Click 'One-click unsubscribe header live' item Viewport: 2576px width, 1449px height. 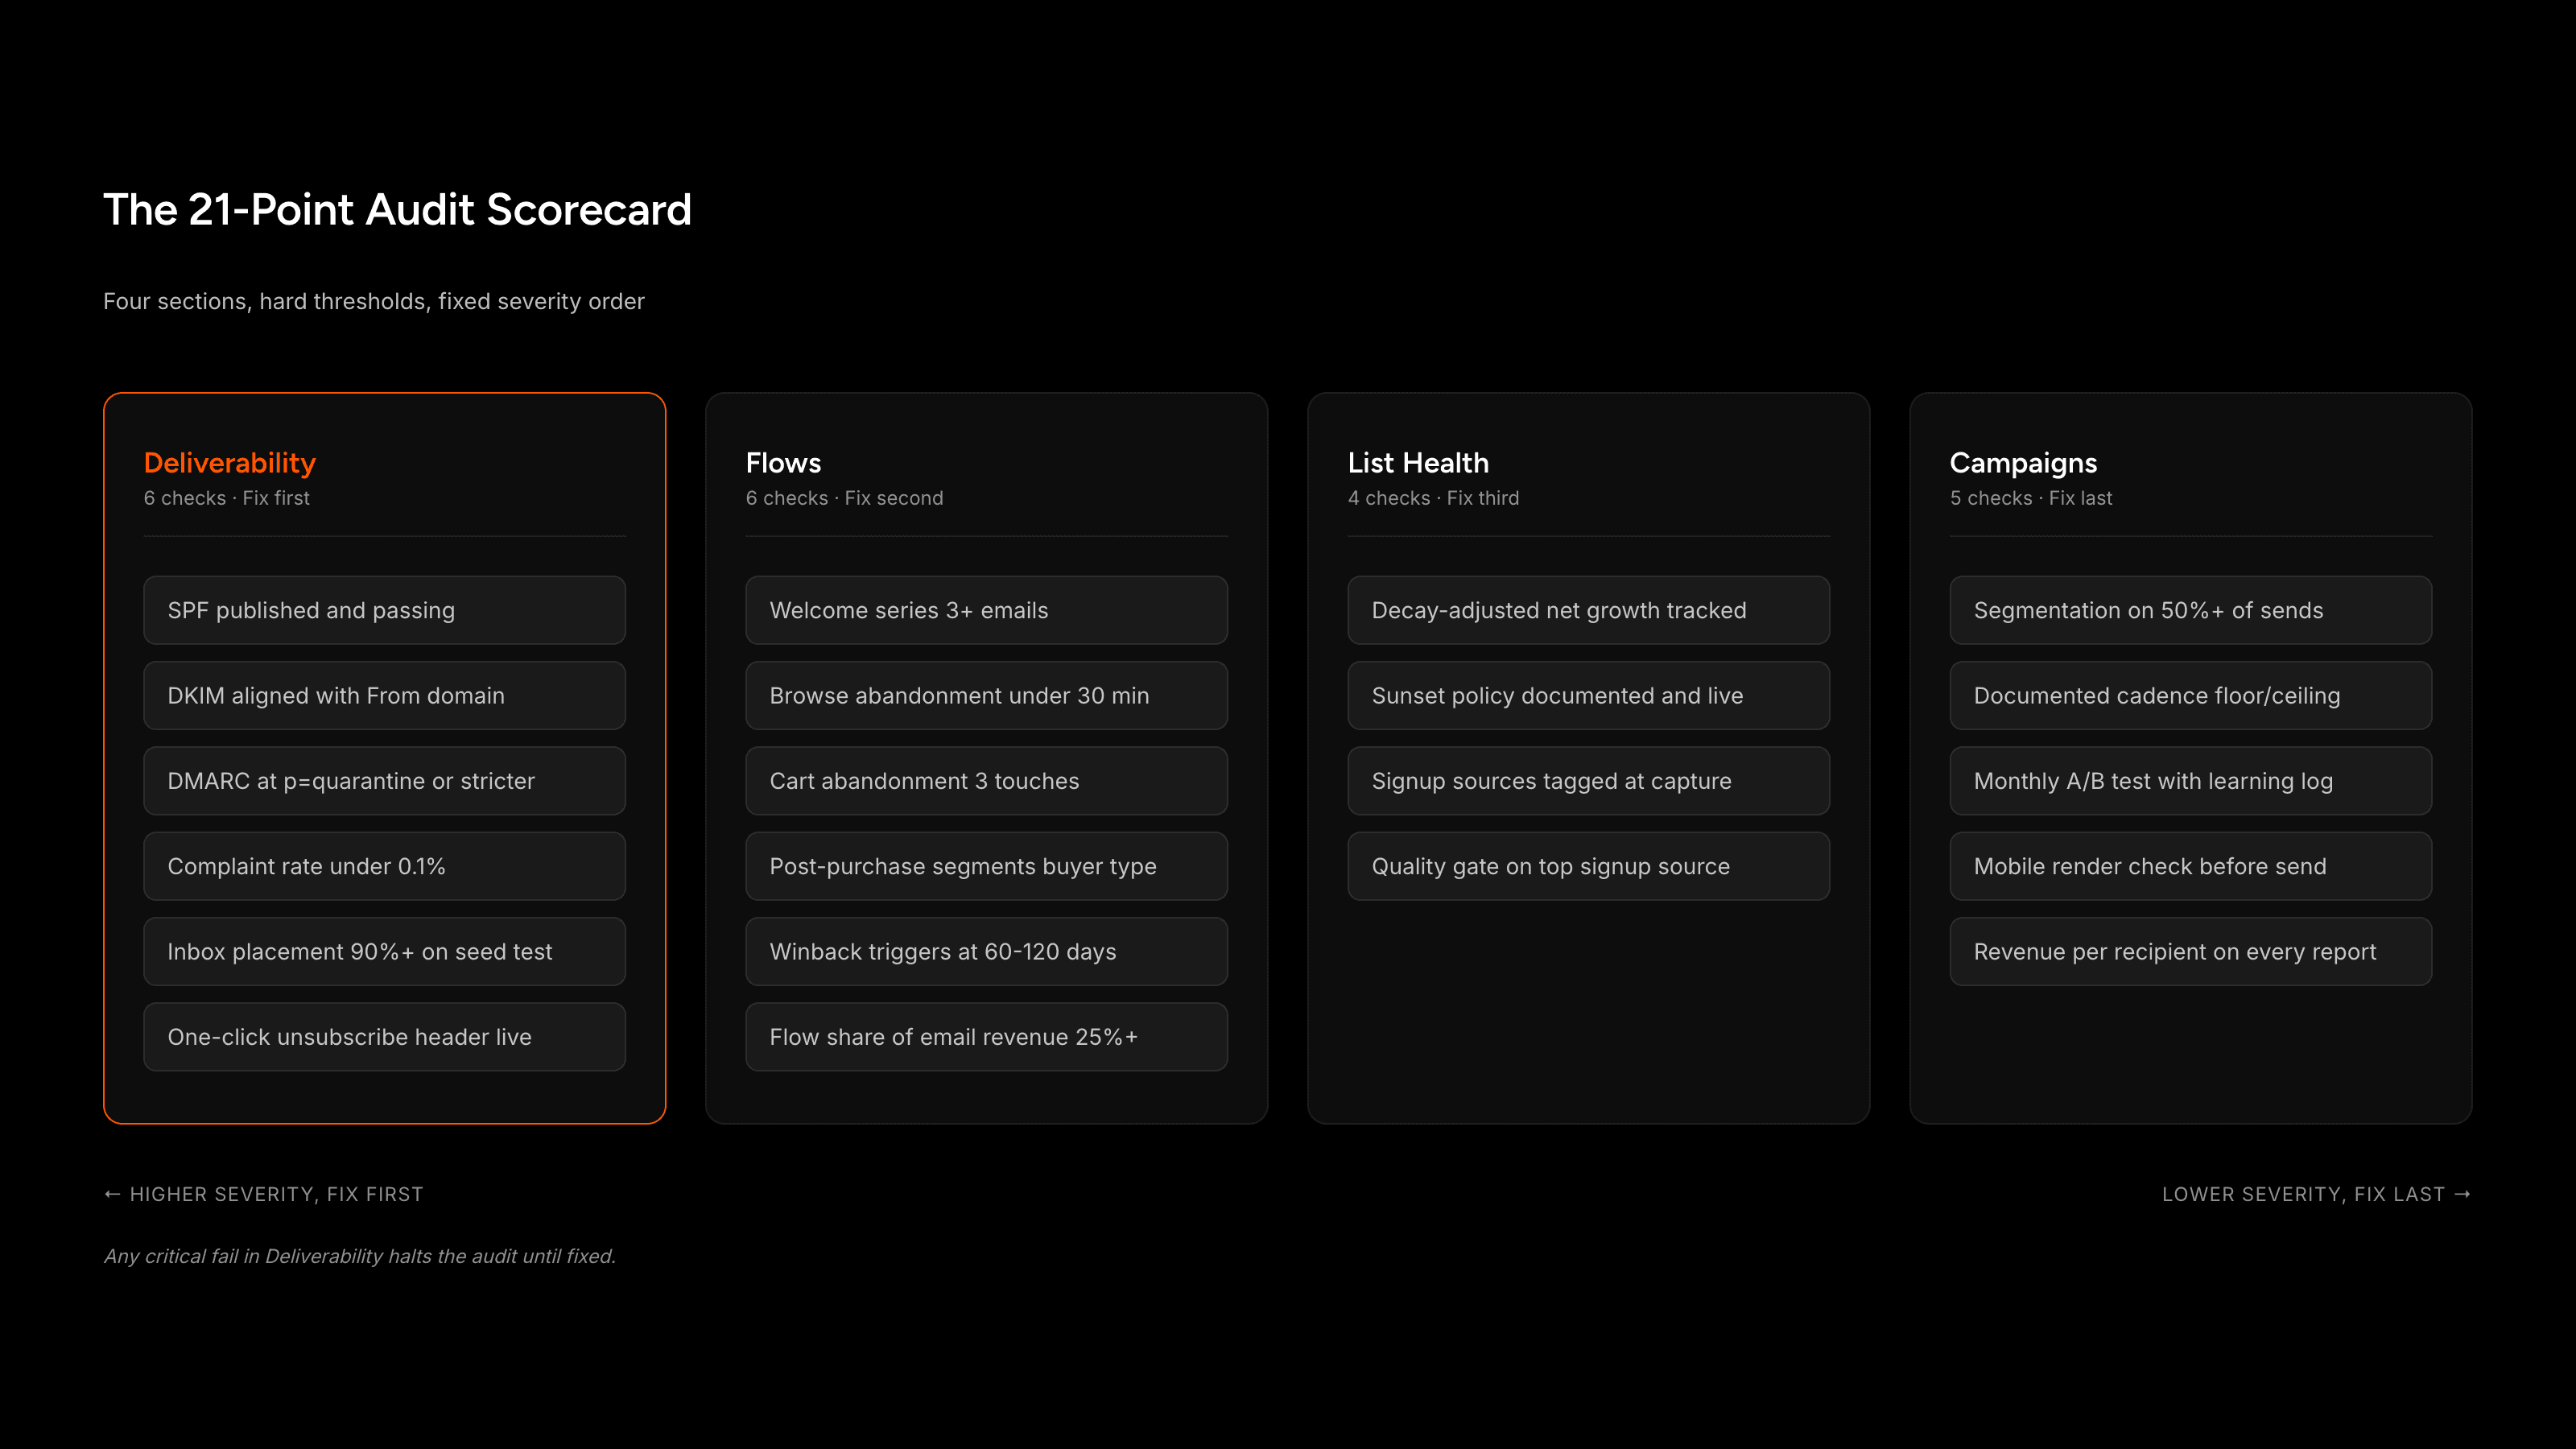tap(385, 1037)
